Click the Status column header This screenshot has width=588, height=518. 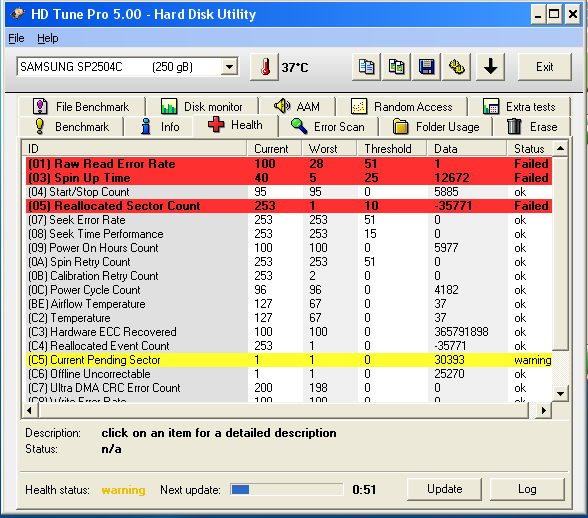pos(530,149)
